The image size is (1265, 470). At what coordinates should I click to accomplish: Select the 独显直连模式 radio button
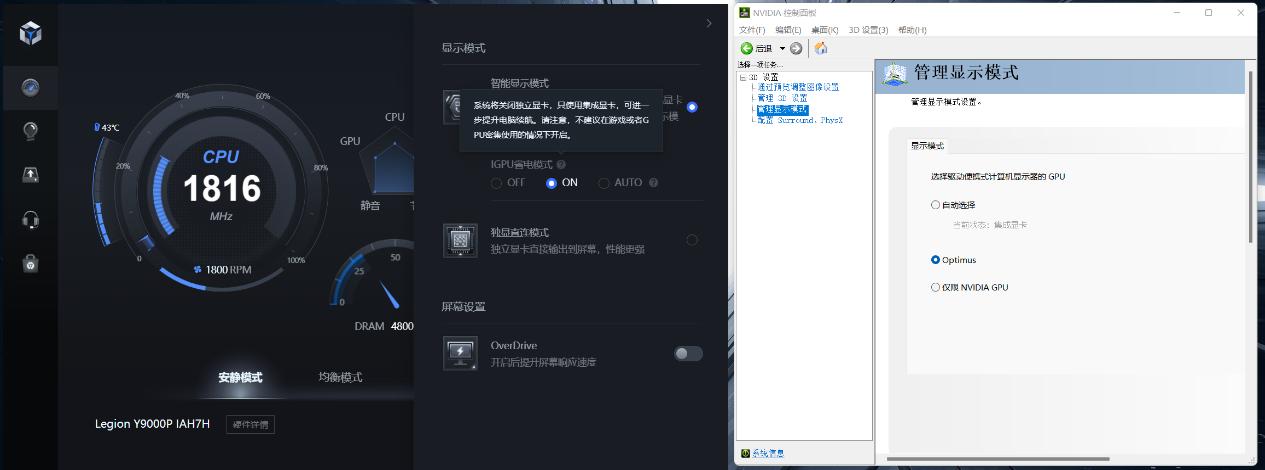692,240
